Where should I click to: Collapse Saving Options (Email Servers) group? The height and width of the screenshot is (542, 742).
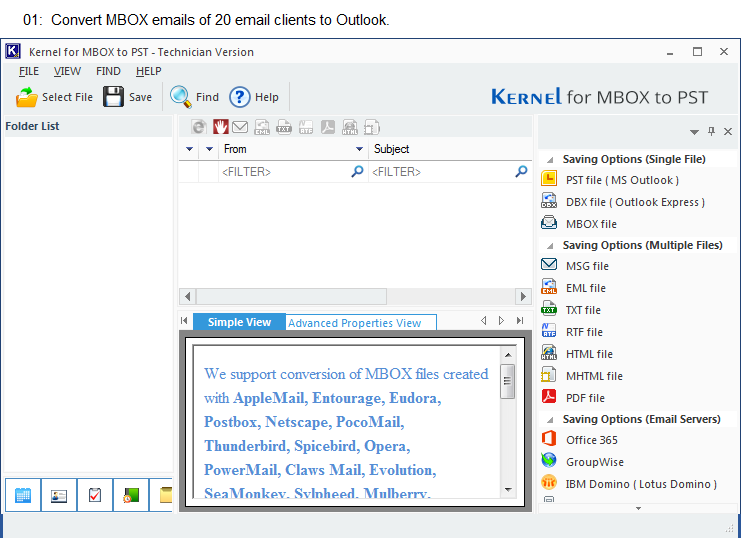[x=550, y=420]
